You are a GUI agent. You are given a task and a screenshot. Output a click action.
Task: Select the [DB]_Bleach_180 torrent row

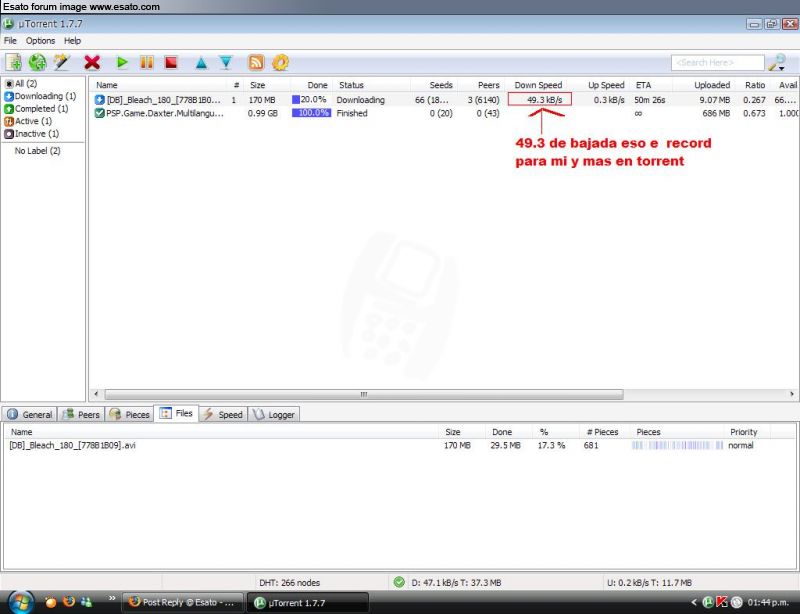[x=444, y=100]
